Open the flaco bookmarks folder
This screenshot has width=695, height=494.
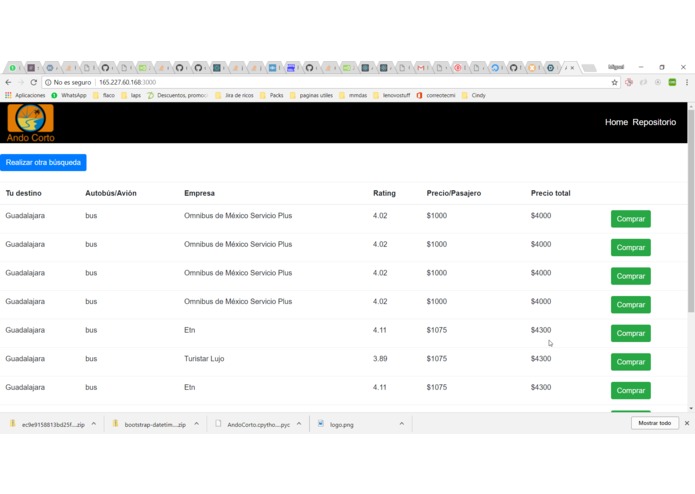coord(104,95)
